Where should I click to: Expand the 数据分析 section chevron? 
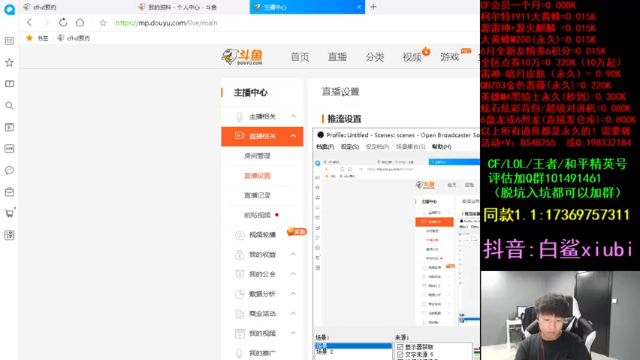(x=293, y=293)
